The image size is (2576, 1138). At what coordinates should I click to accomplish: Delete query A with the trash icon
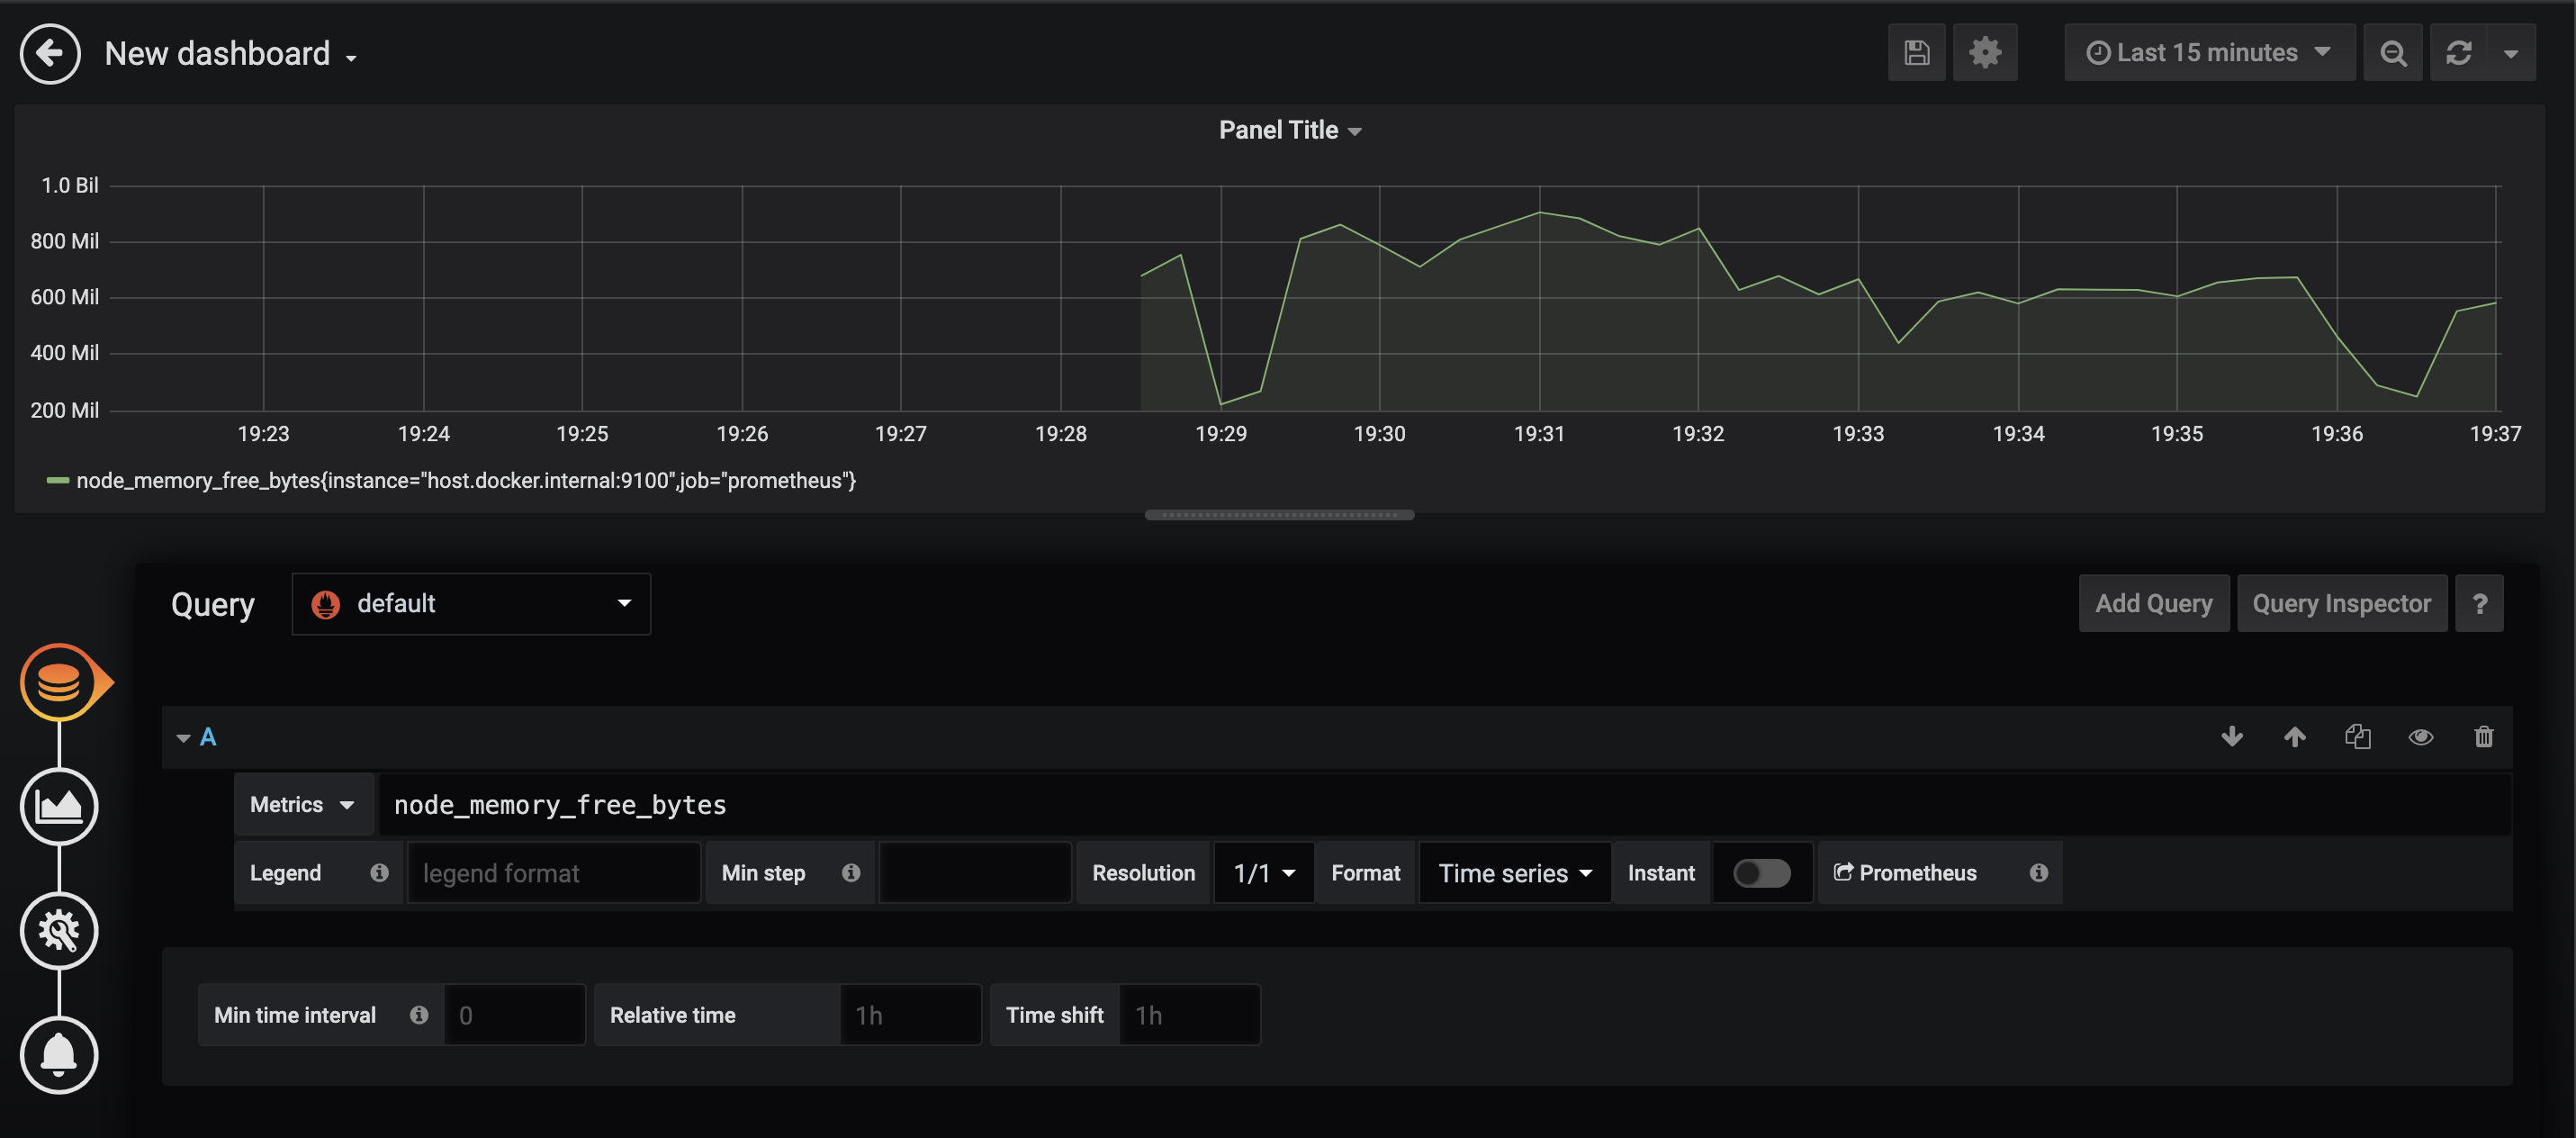(x=2483, y=737)
